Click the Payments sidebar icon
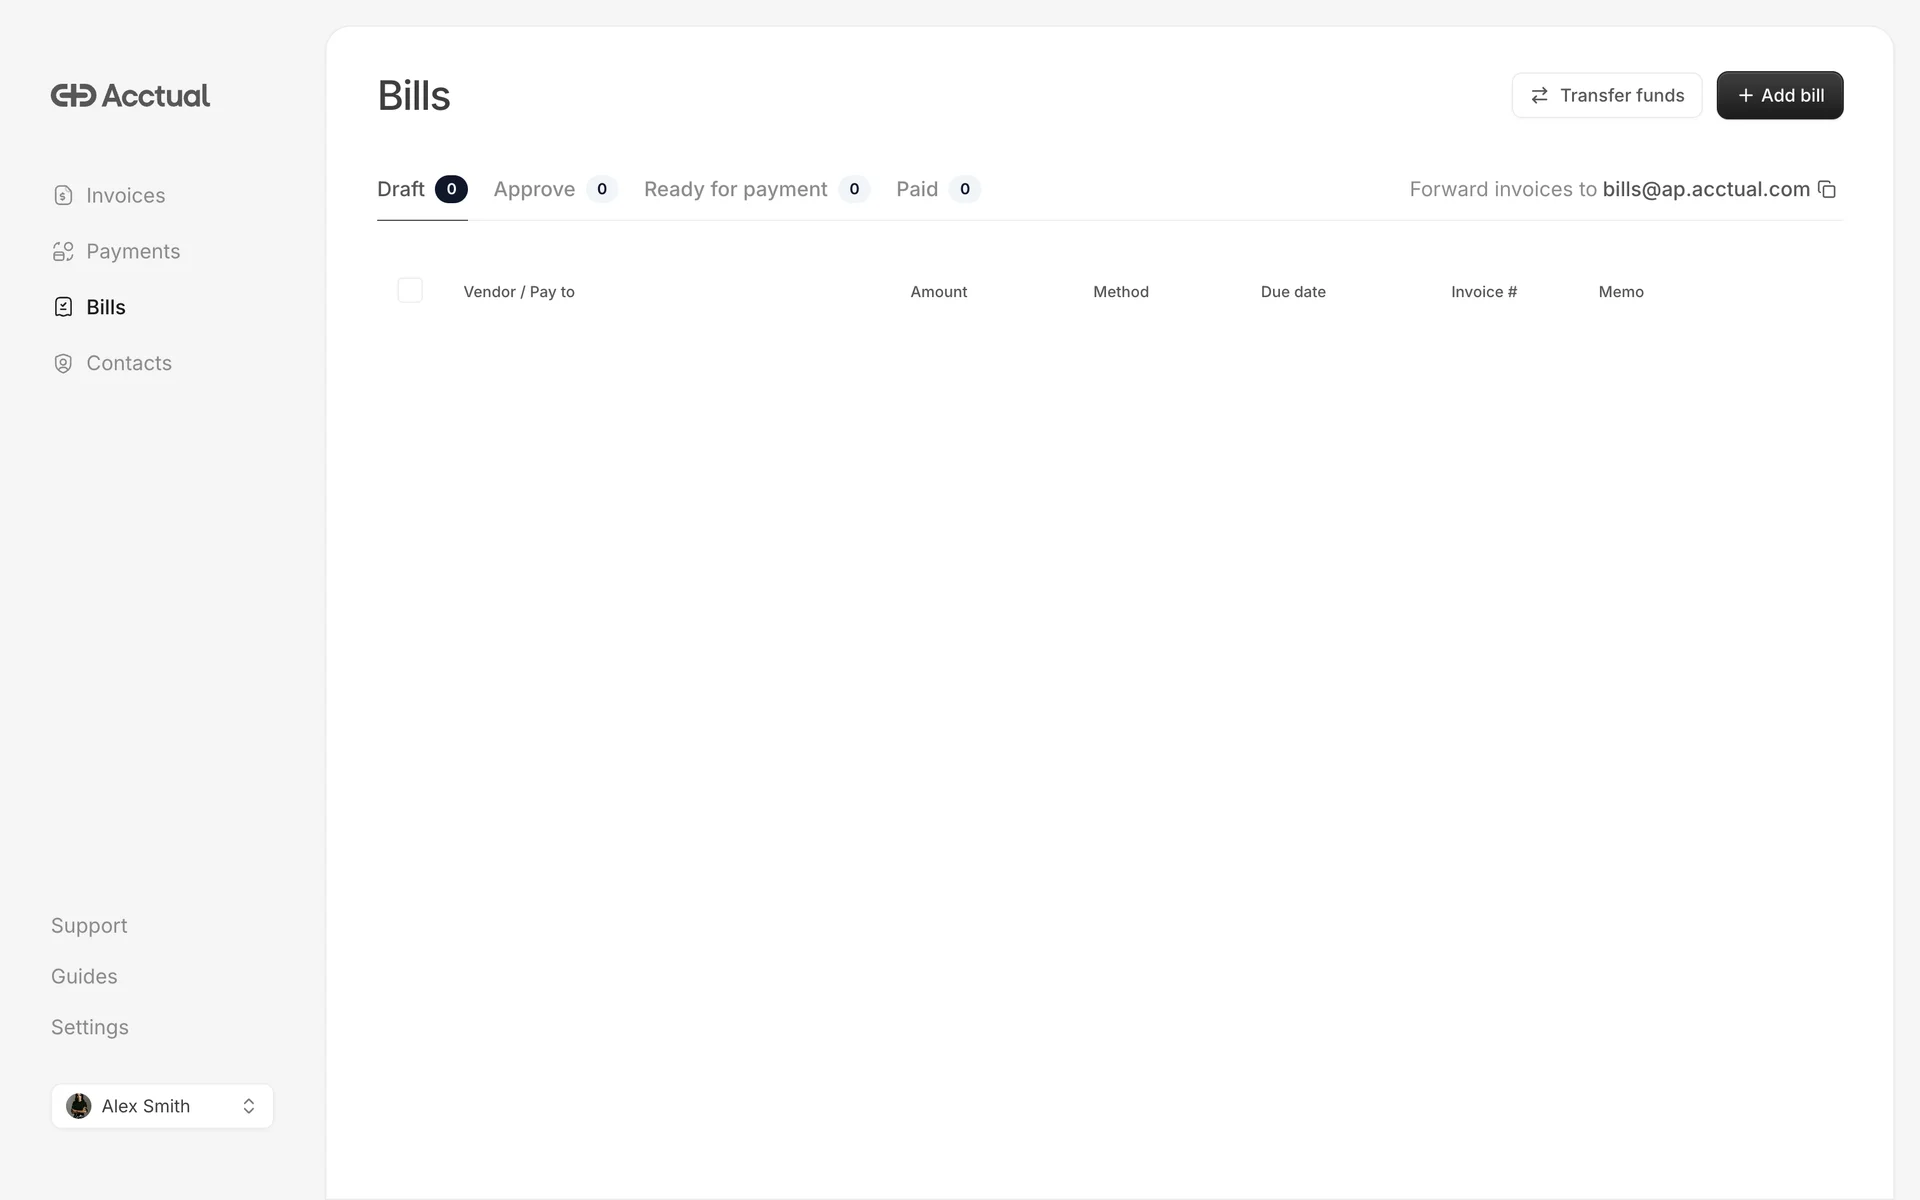1920x1200 pixels. pyautogui.click(x=63, y=251)
